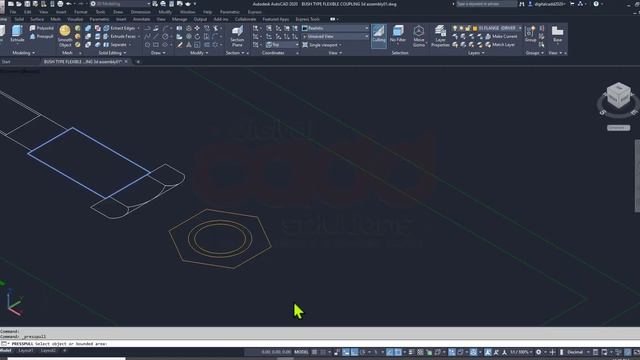640x360 pixels.
Task: Click the Undo arrow in Quick Access toolbar
Action: coord(69,4)
